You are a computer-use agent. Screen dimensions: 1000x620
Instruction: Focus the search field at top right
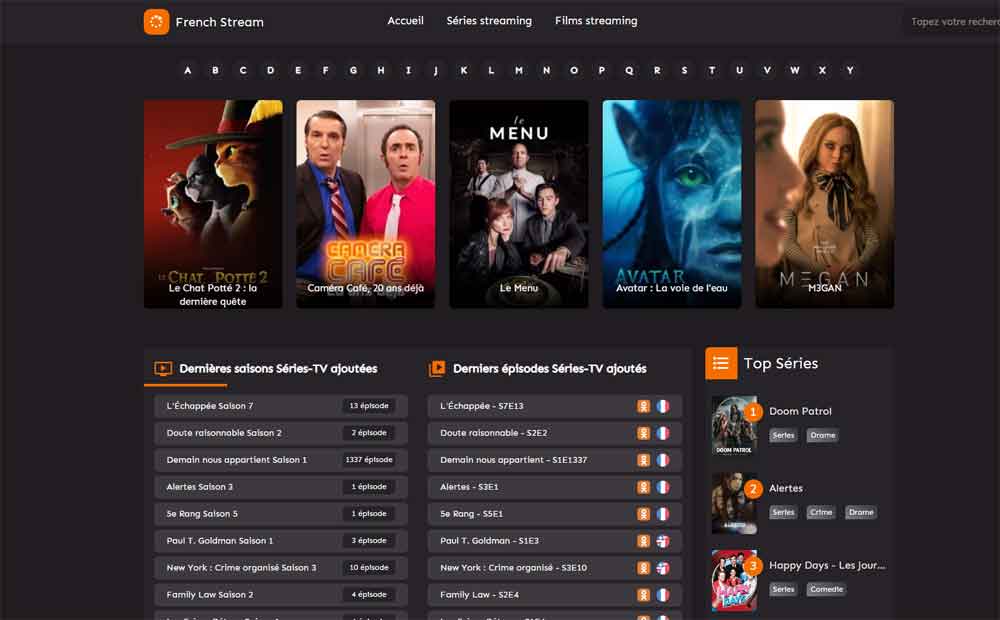[954, 22]
